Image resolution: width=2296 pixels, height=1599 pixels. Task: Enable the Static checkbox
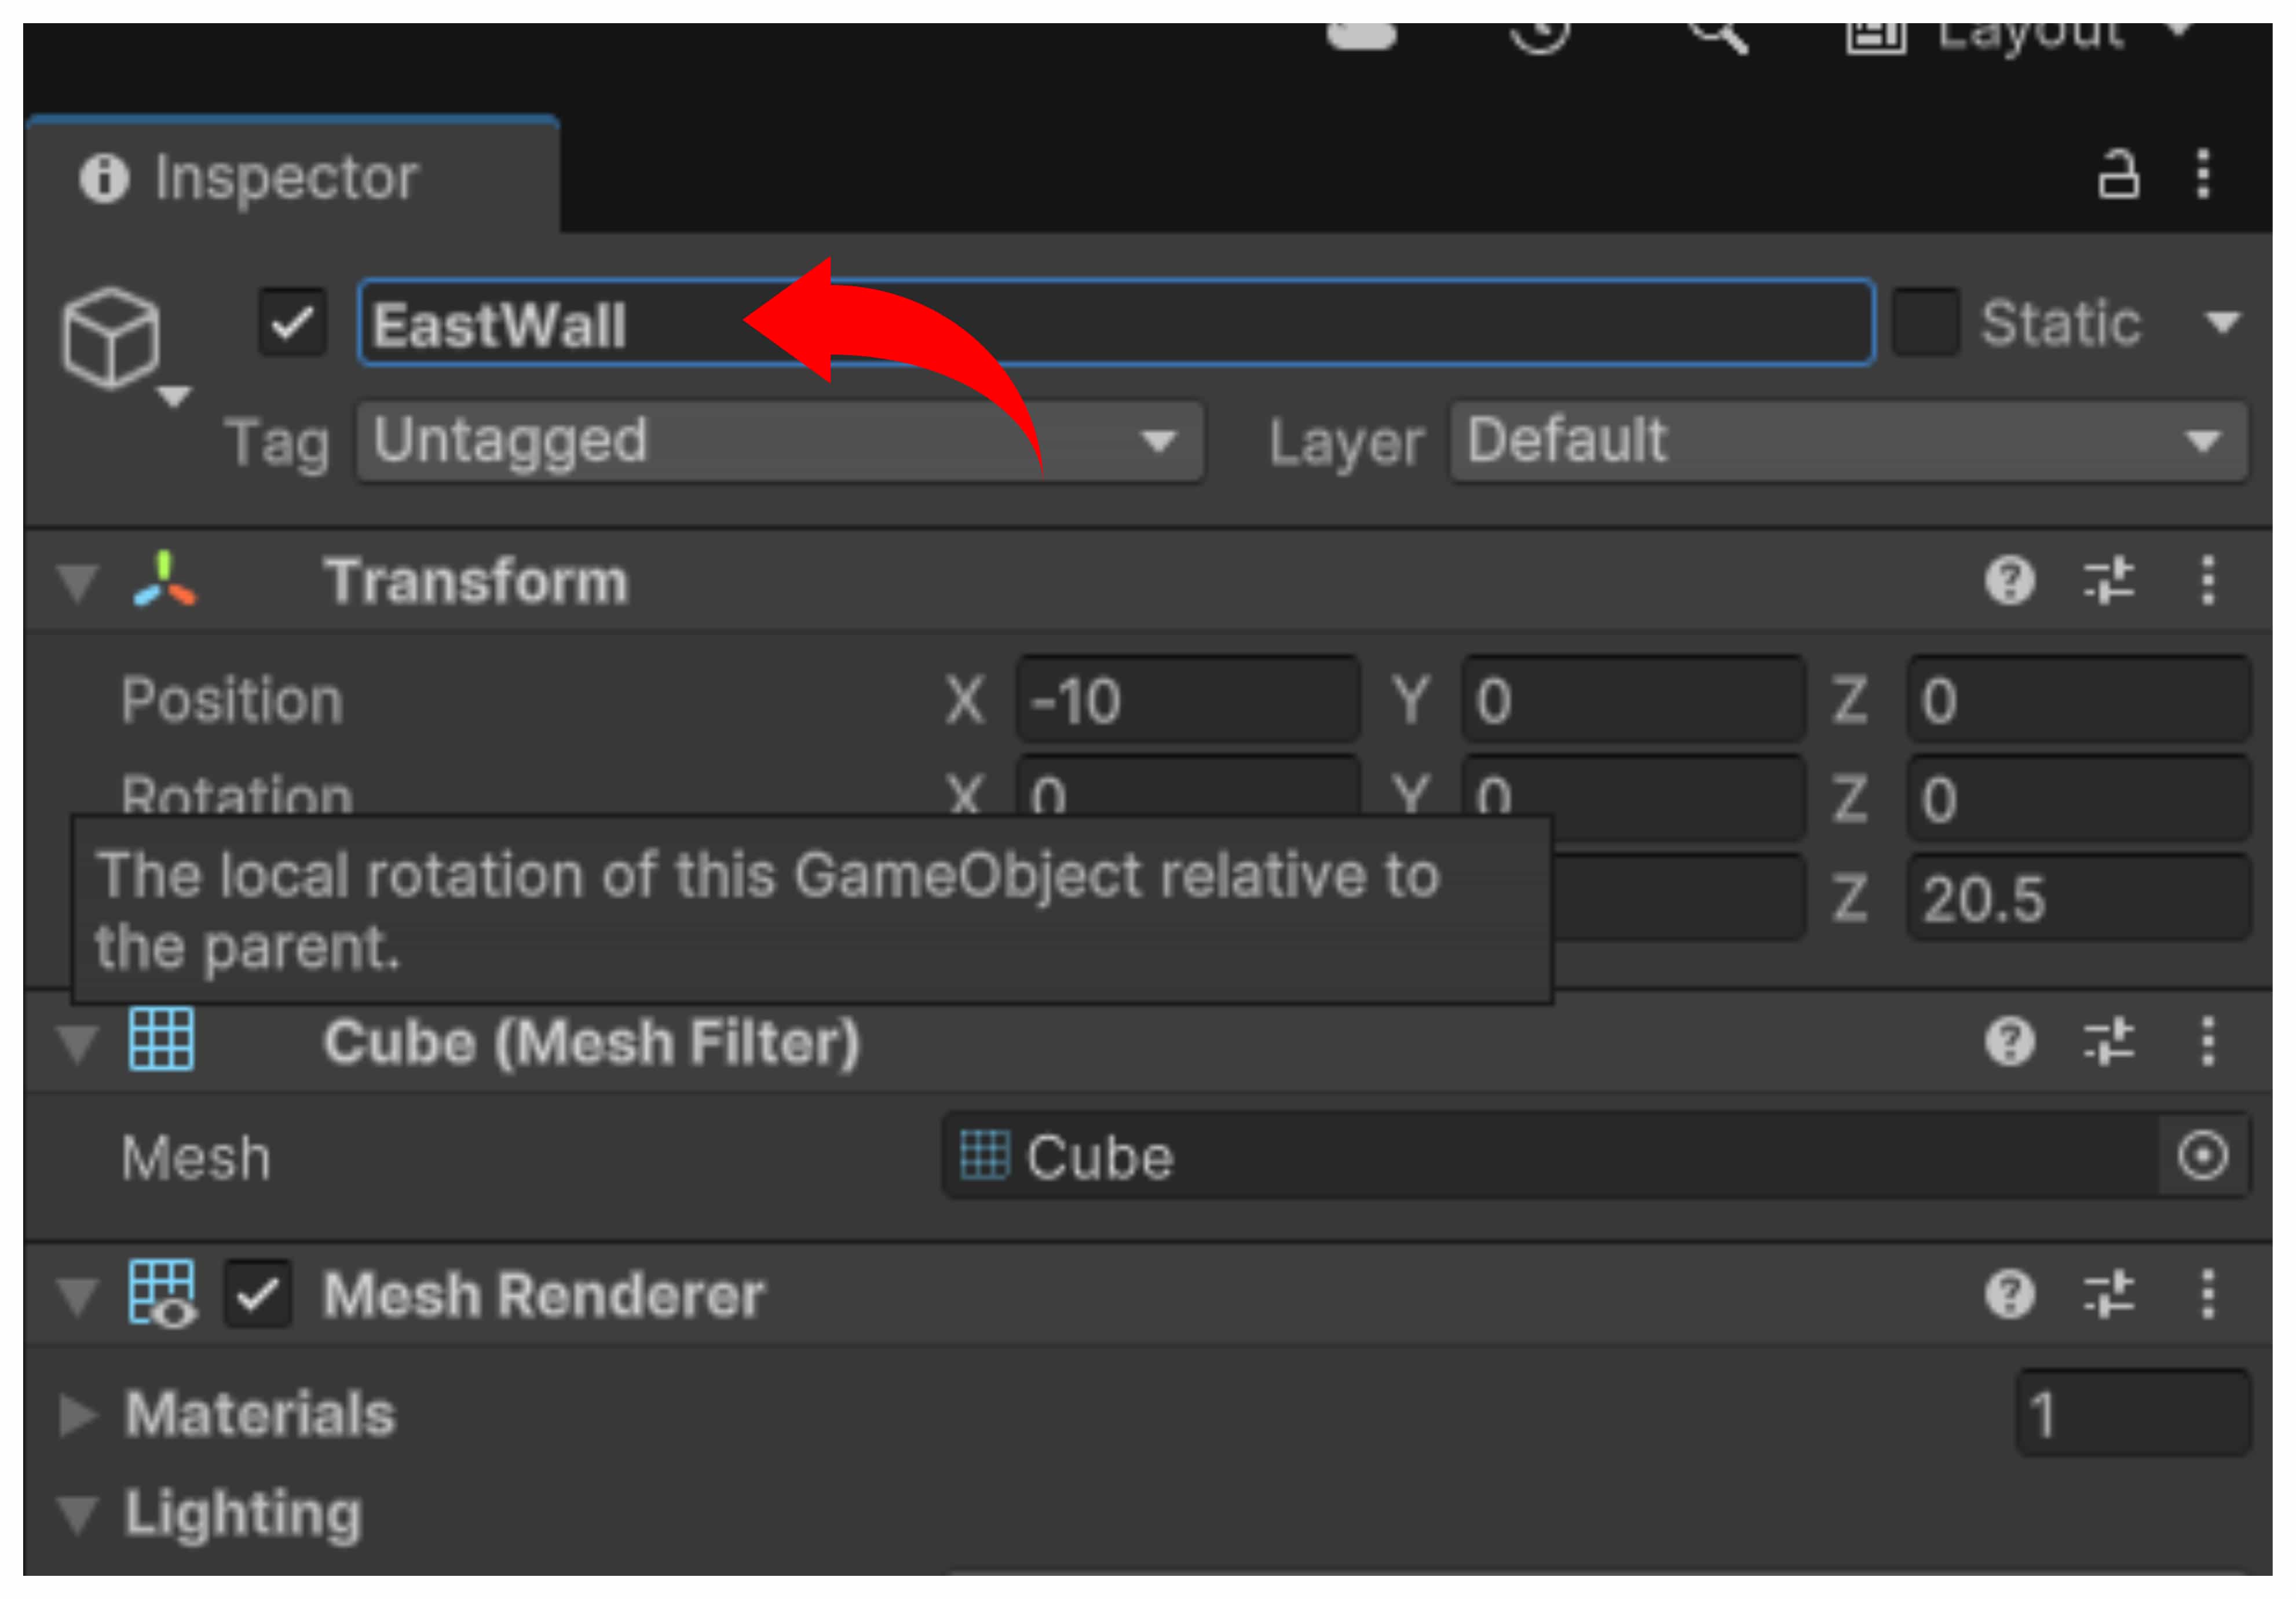coord(1925,322)
